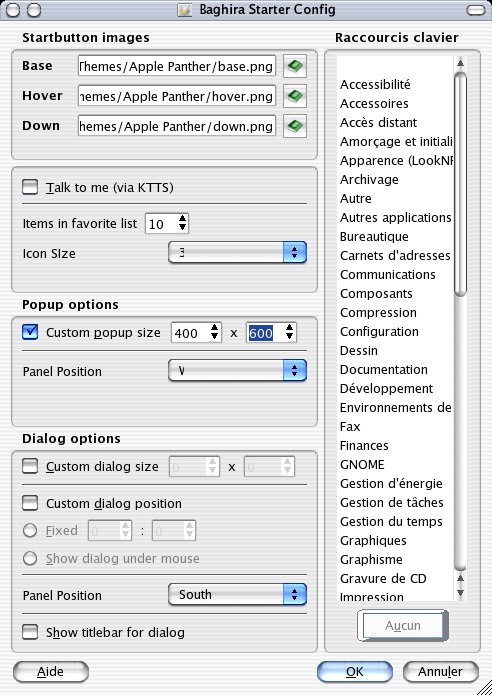Toggle Custom dialog position checkbox
This screenshot has height=695, width=492.
[30, 503]
